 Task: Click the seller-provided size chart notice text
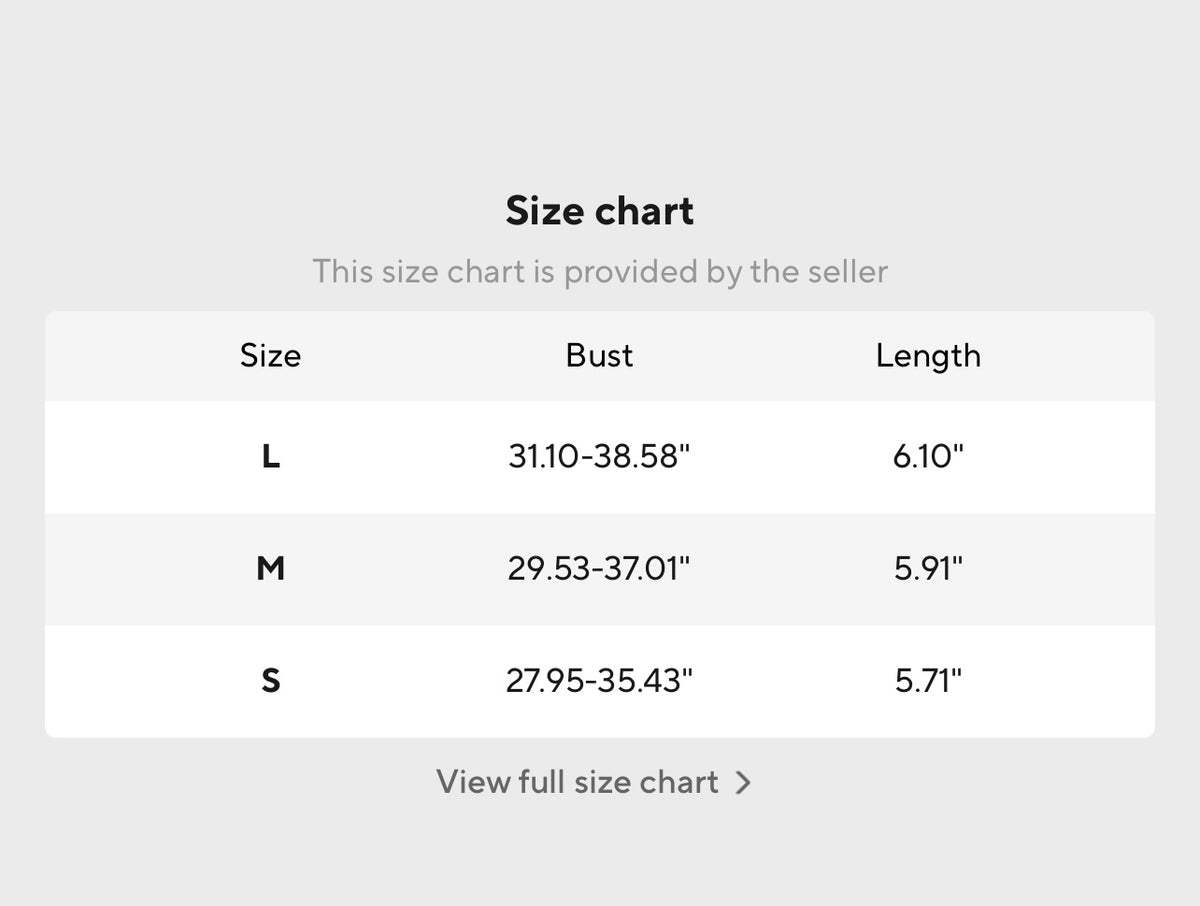599,271
